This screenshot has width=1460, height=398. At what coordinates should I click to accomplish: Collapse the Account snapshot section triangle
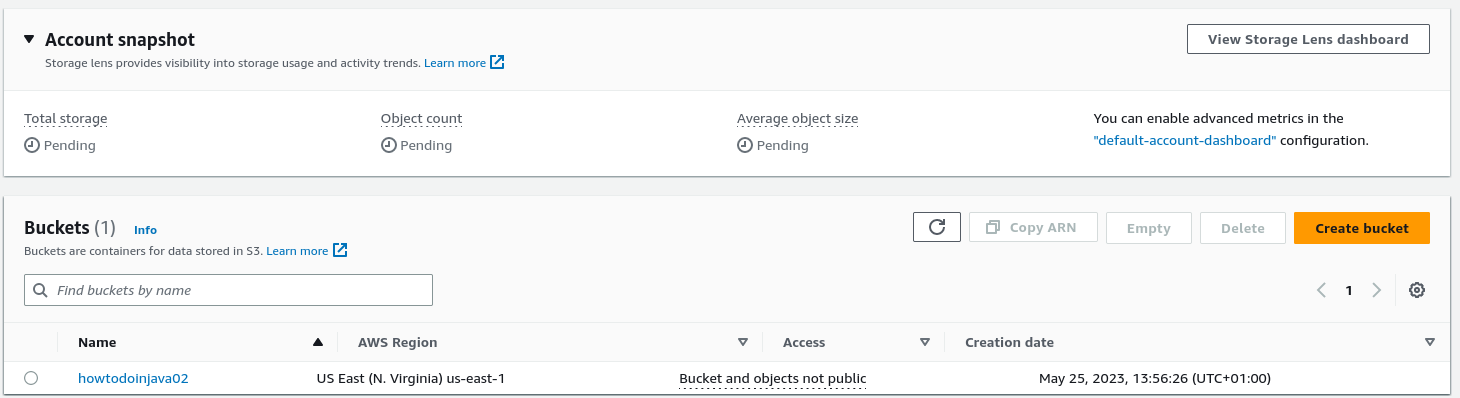click(x=29, y=40)
